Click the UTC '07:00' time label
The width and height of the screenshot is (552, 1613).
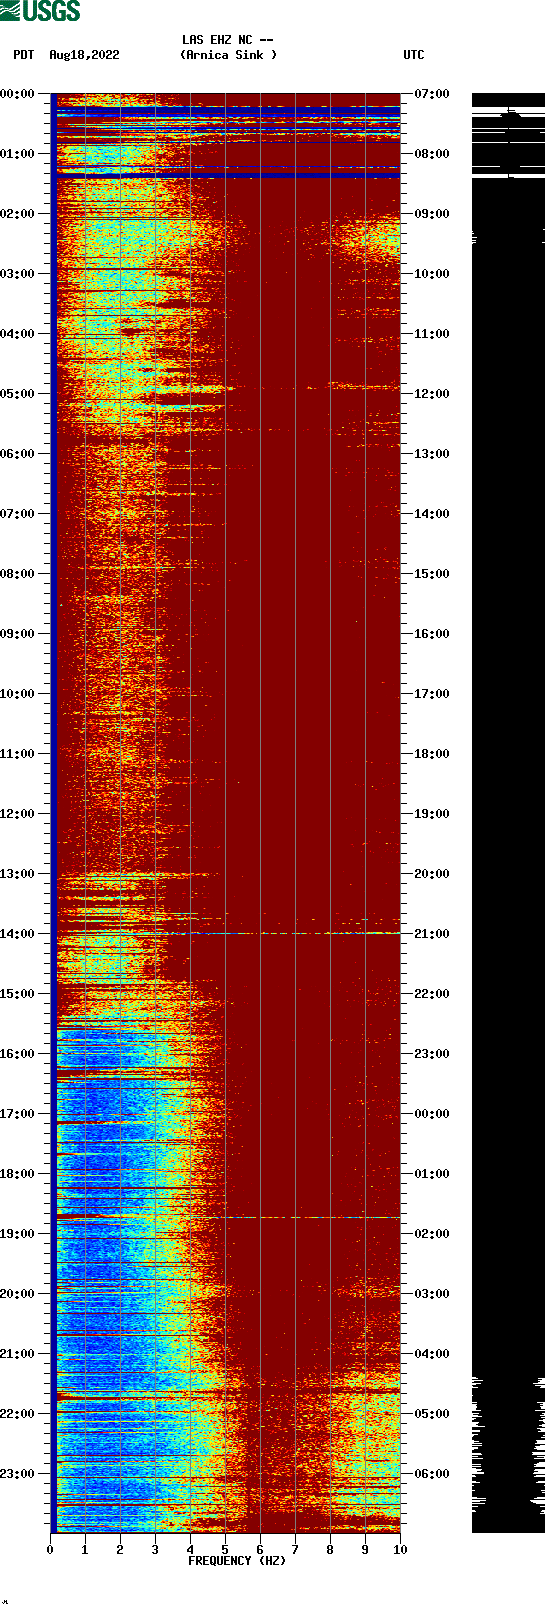(432, 94)
